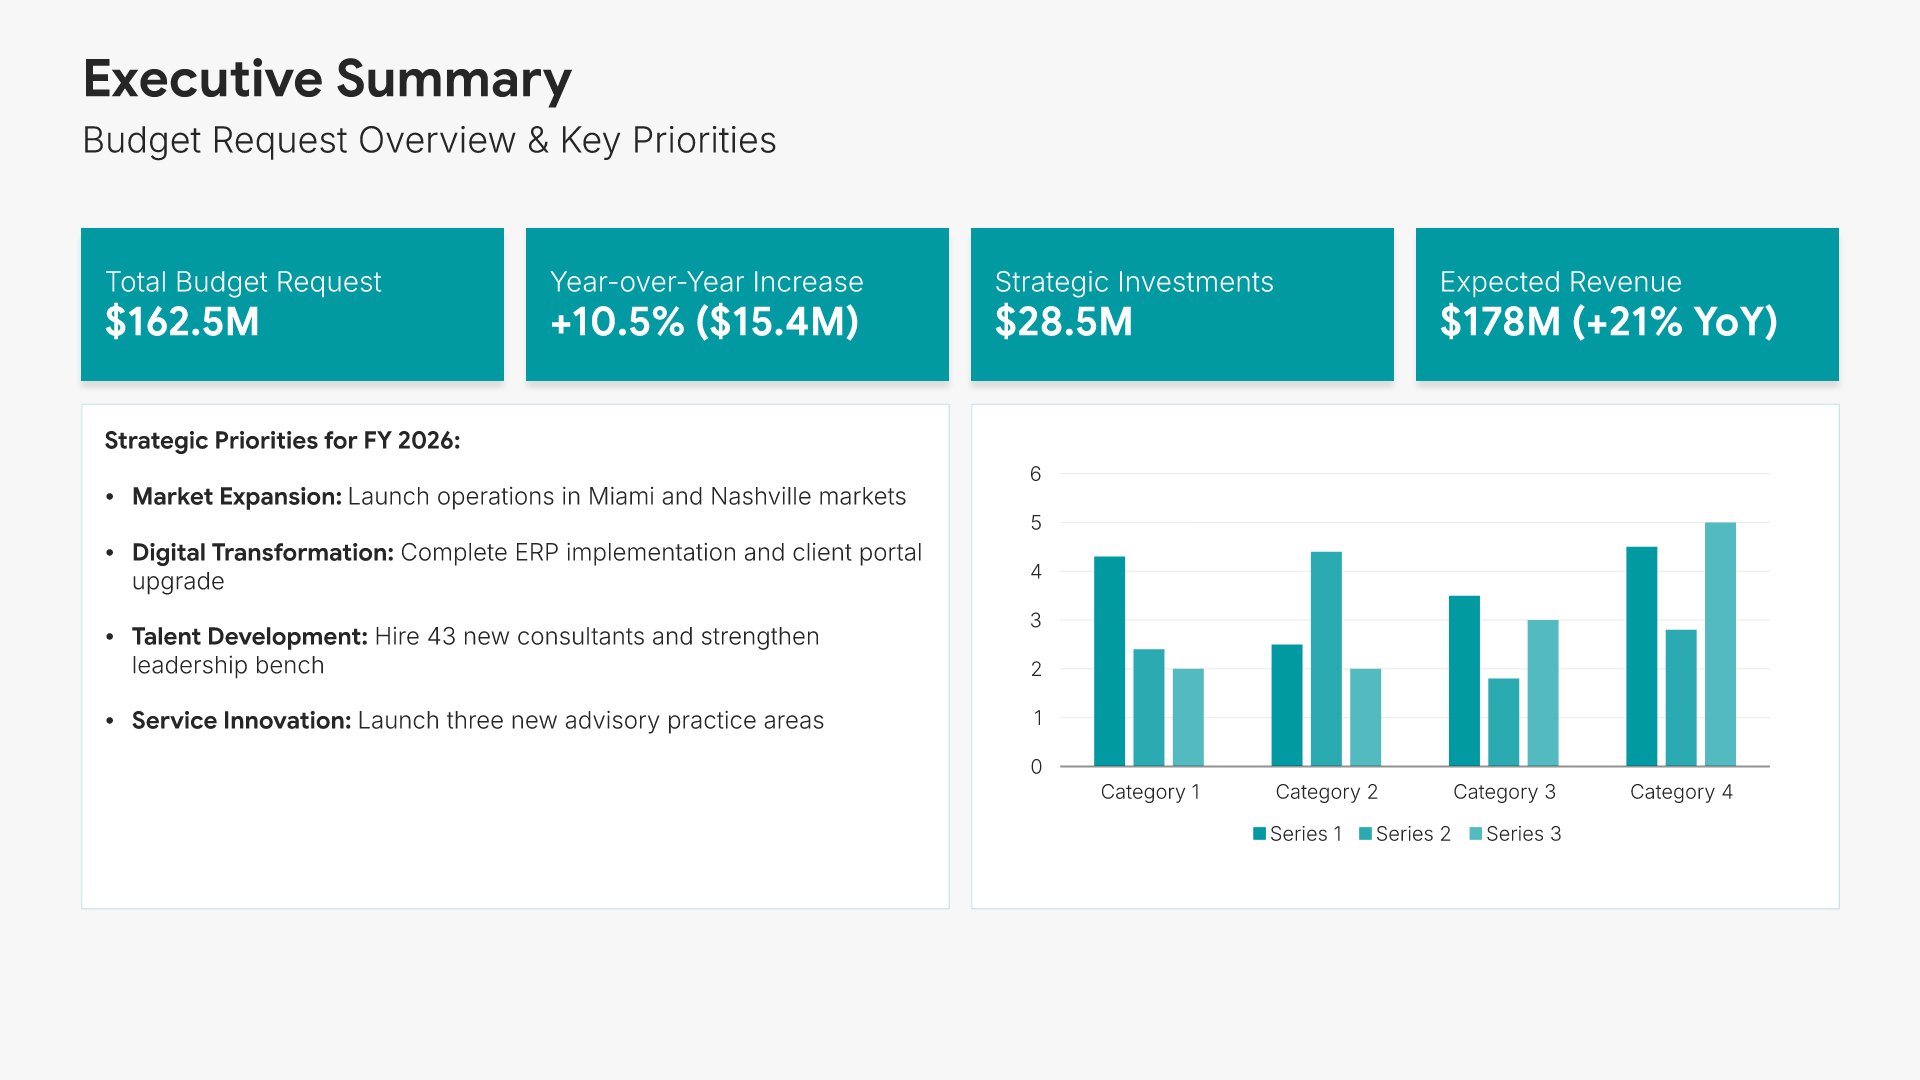Select the Market Expansion bullet text
Screen dimensions: 1920x1080
pyautogui.click(x=518, y=496)
